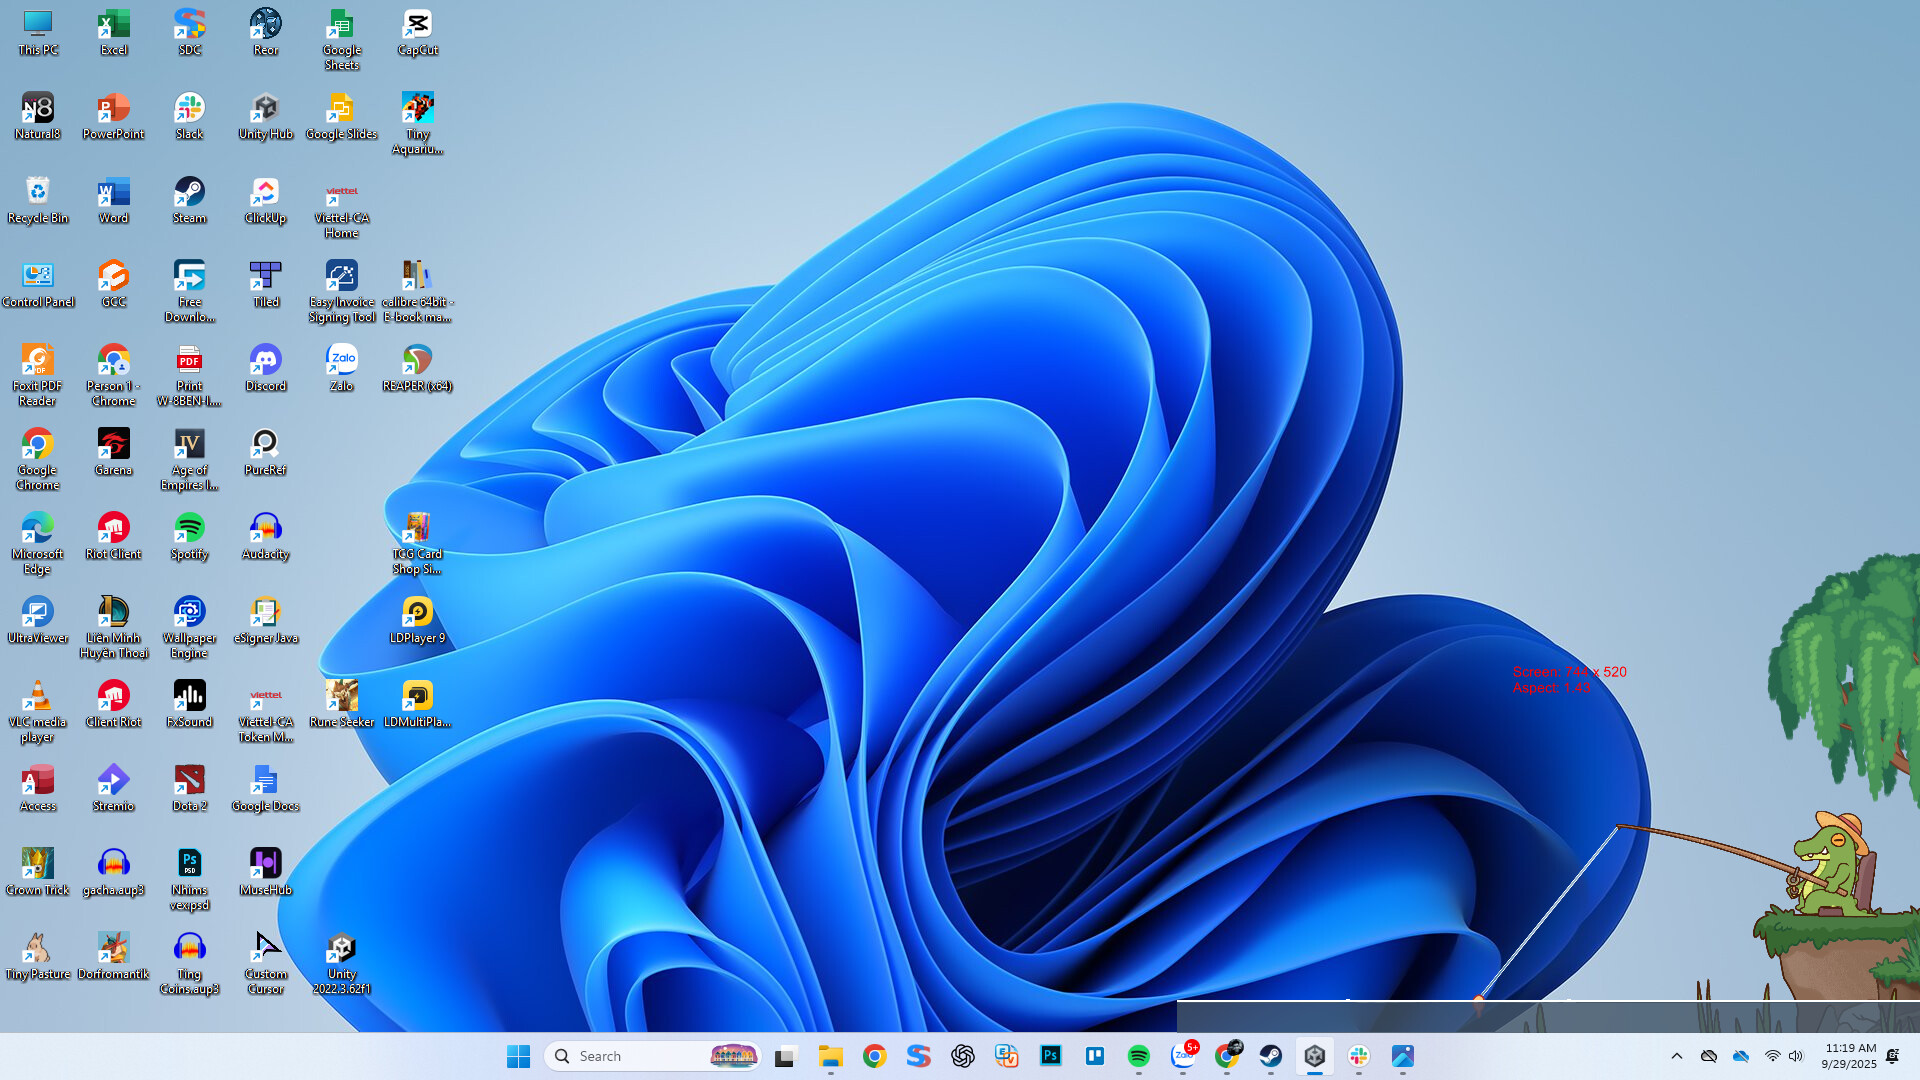Open Zalo with unread notifications badge
The width and height of the screenshot is (1920, 1080).
pos(1183,1057)
